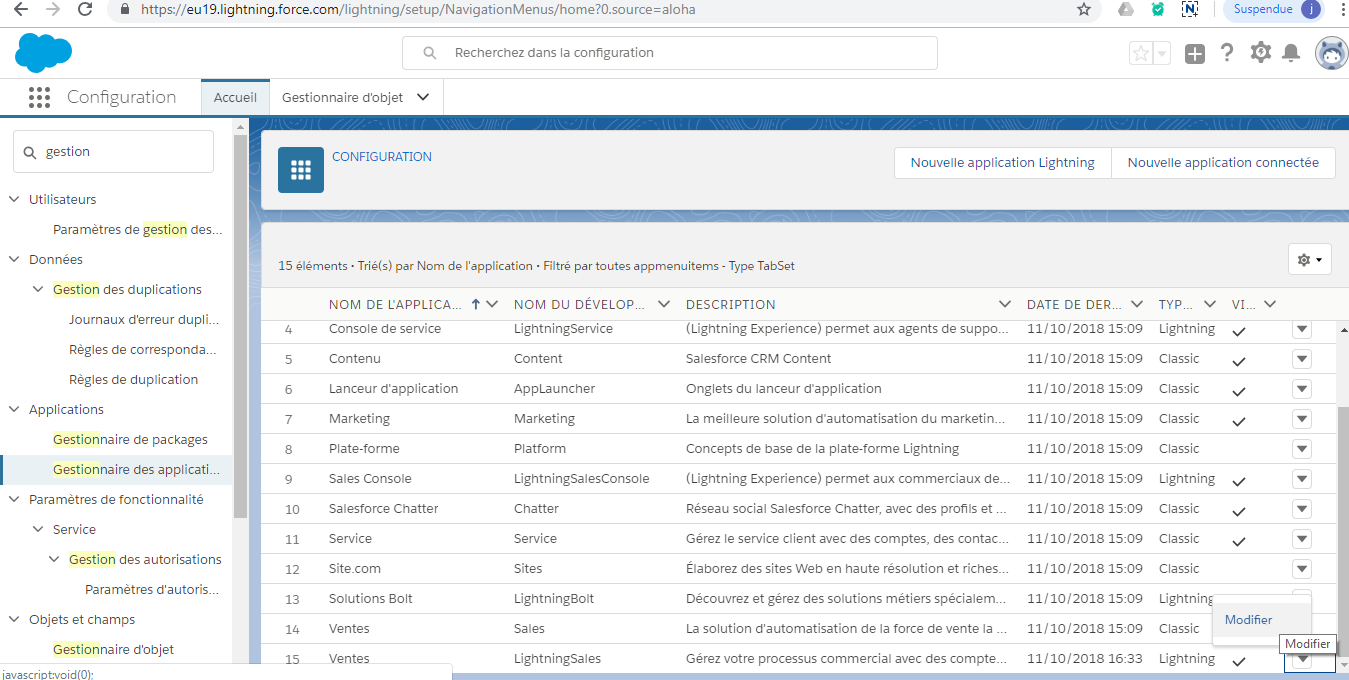Open row actions for Marketing

tap(1301, 419)
